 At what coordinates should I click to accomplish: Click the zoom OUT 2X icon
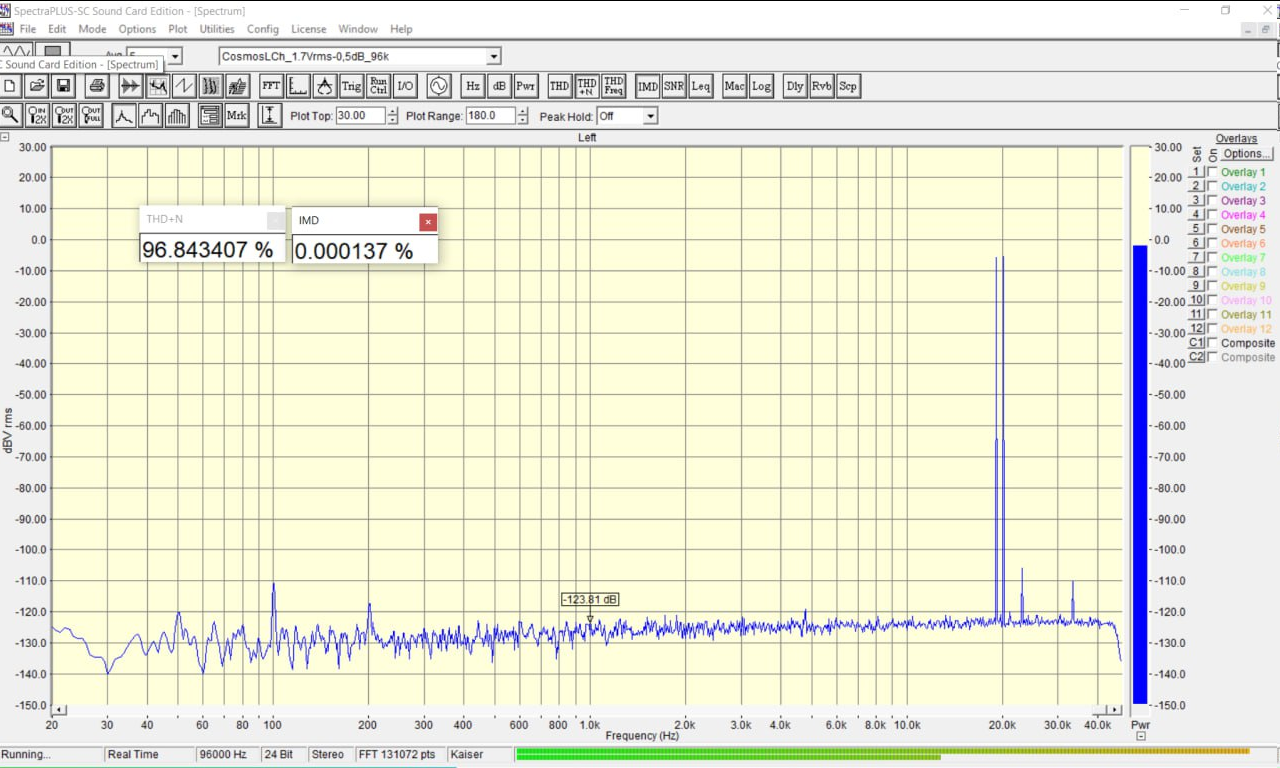pos(64,115)
